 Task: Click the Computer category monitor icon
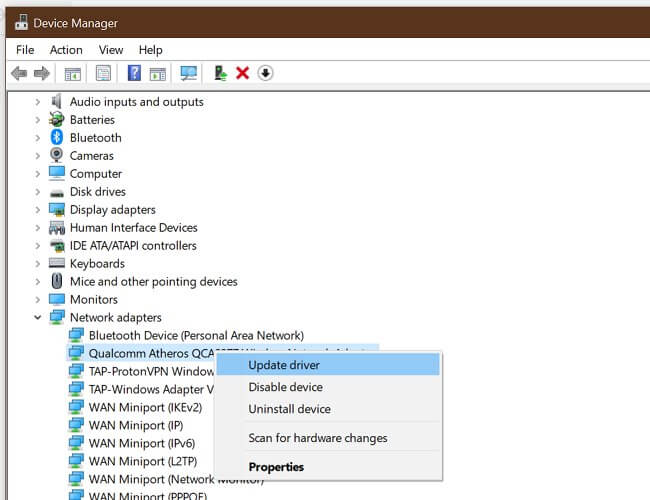tap(57, 173)
